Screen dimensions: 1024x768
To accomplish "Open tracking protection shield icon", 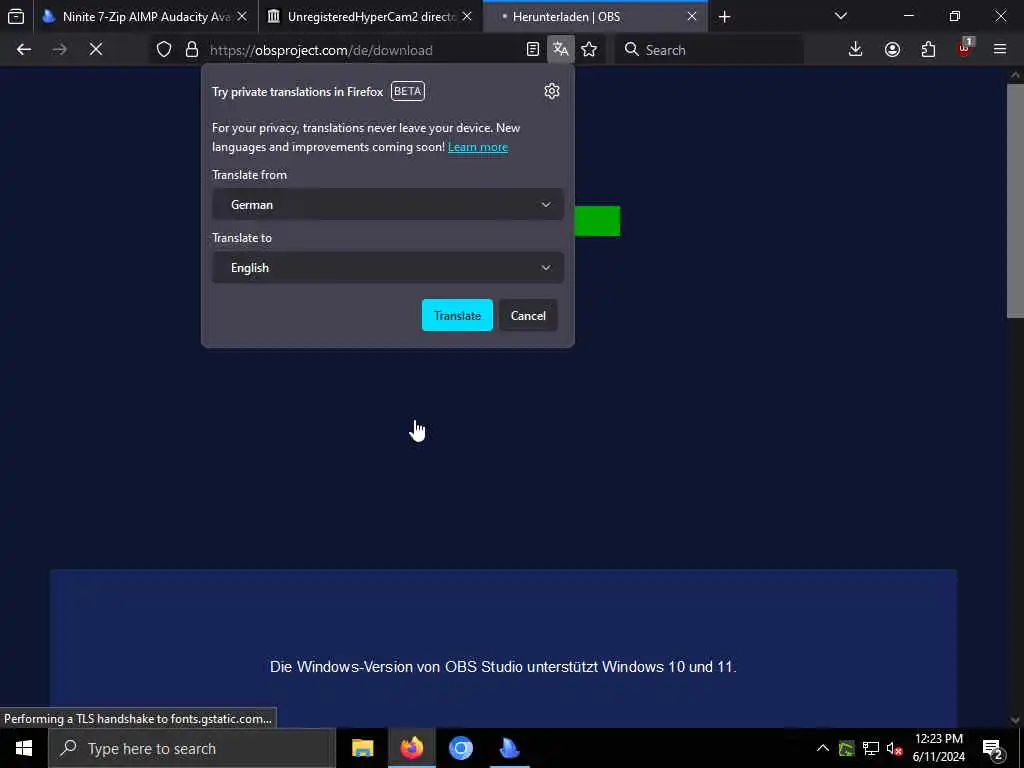I will click(x=164, y=50).
